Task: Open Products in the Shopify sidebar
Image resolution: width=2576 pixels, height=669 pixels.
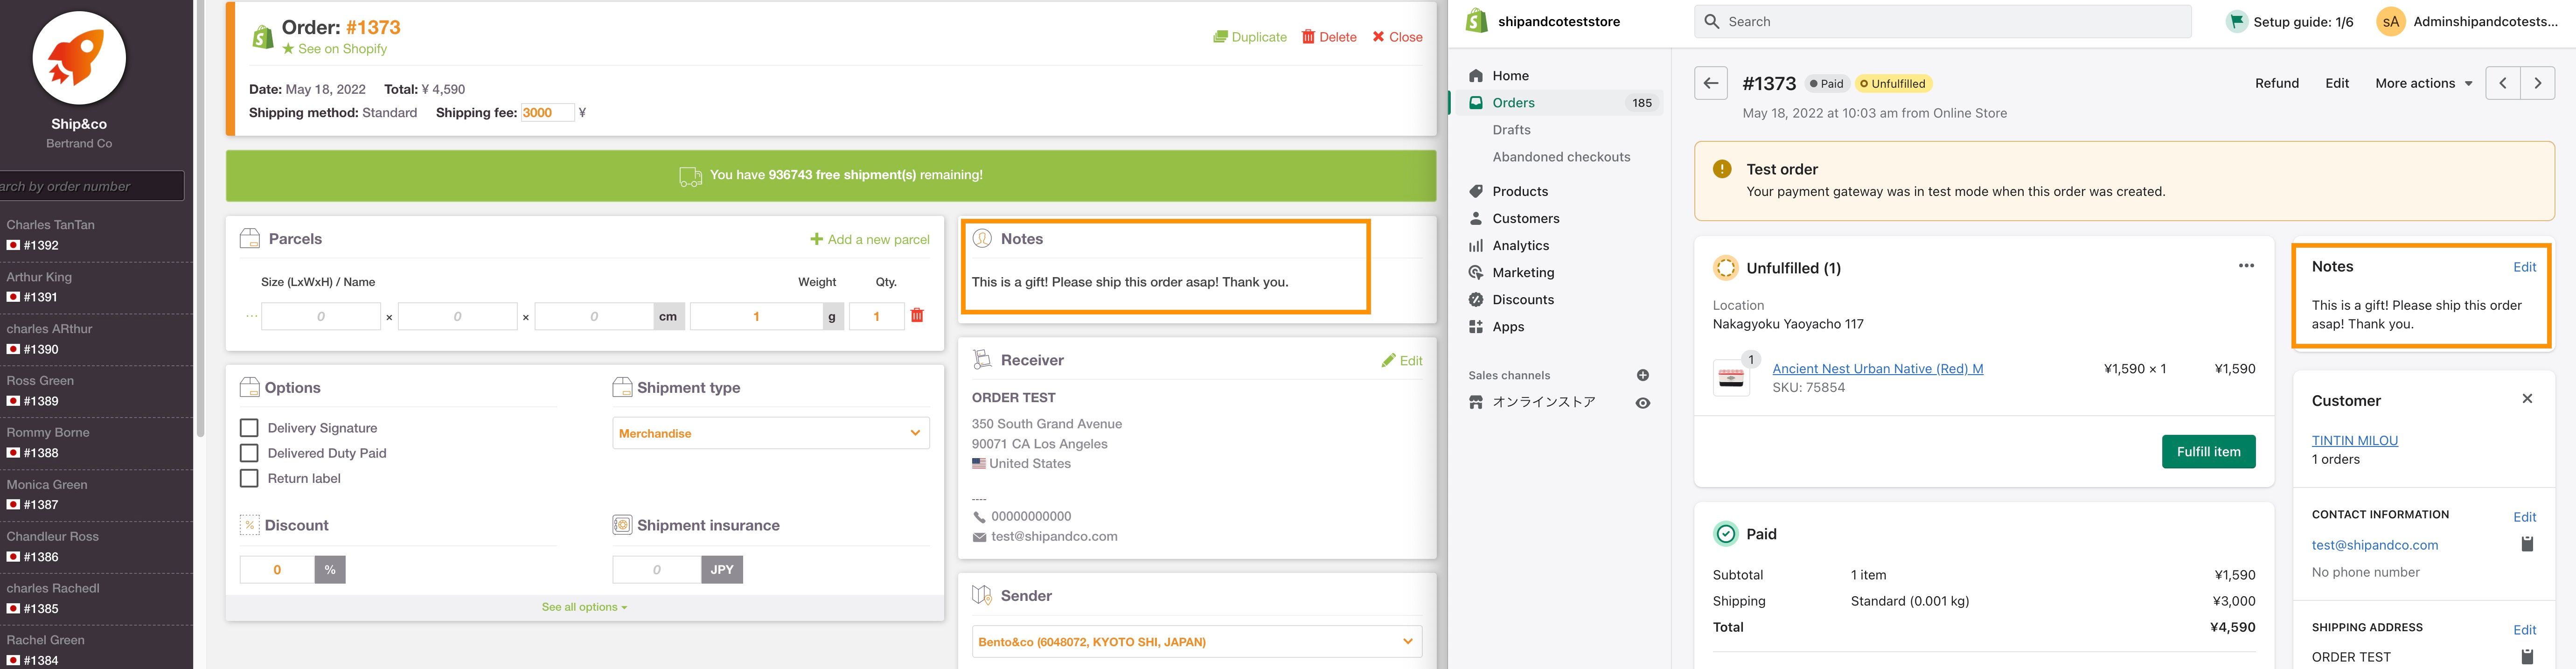Action: pyautogui.click(x=1519, y=191)
